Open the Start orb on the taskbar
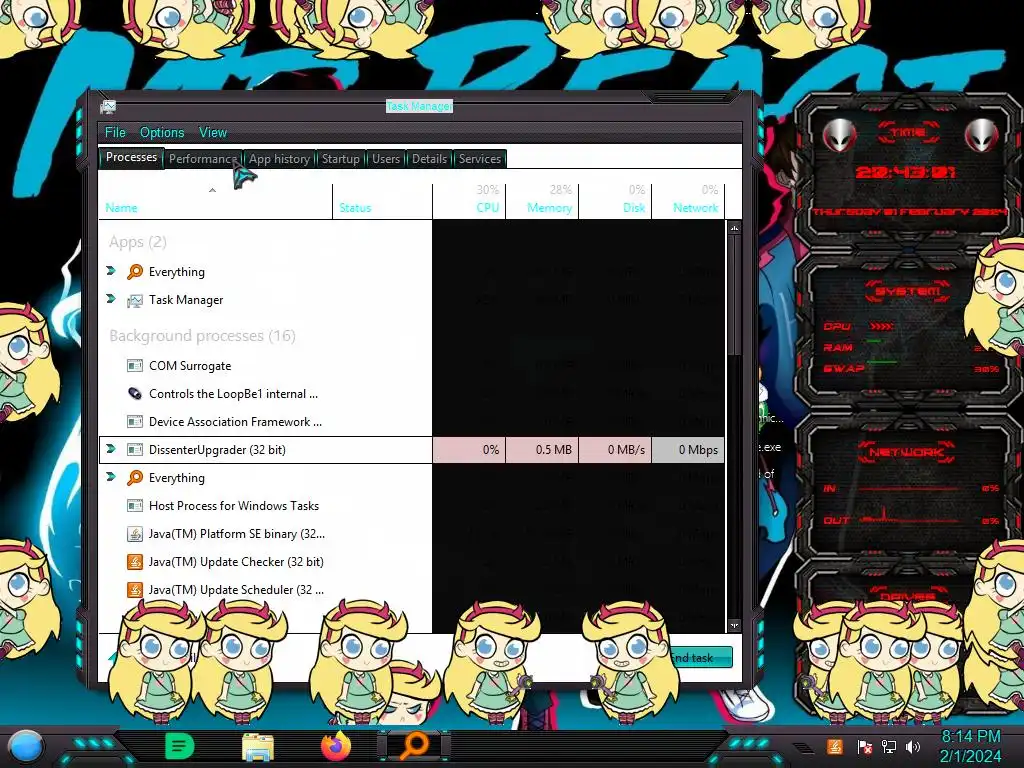This screenshot has height=768, width=1024. tap(25, 747)
